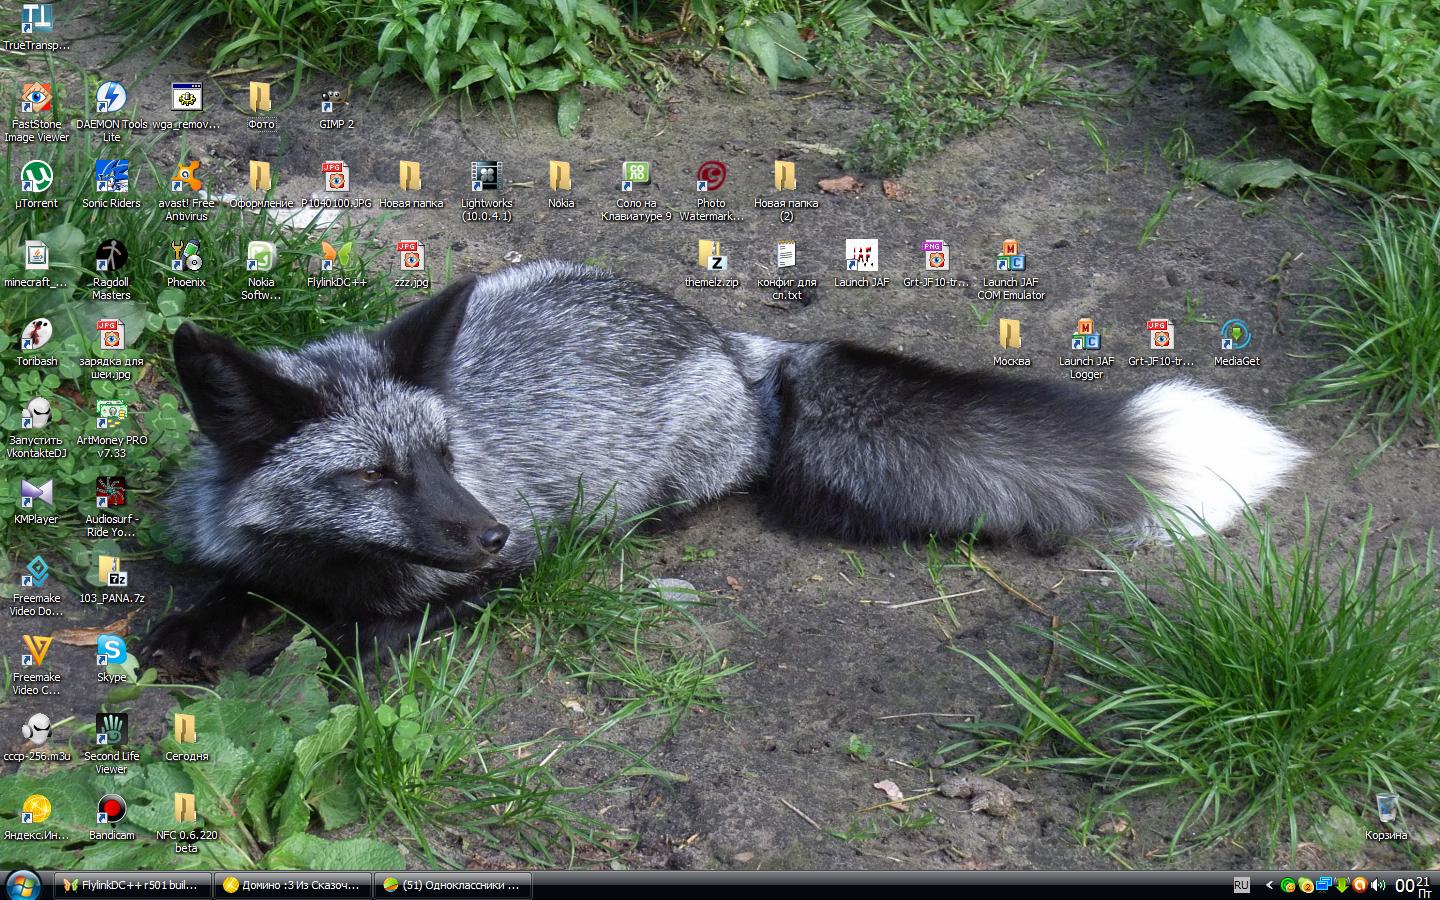Click the DAEMON Tools Lite icon

pos(111,100)
